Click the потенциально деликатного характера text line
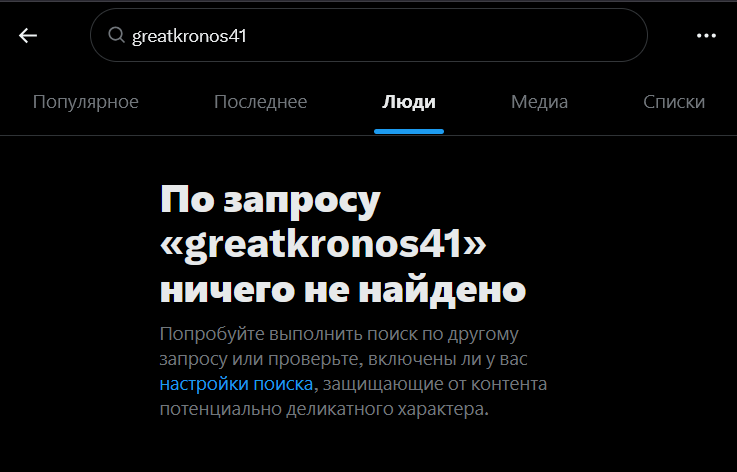737x472 pixels. tap(324, 409)
